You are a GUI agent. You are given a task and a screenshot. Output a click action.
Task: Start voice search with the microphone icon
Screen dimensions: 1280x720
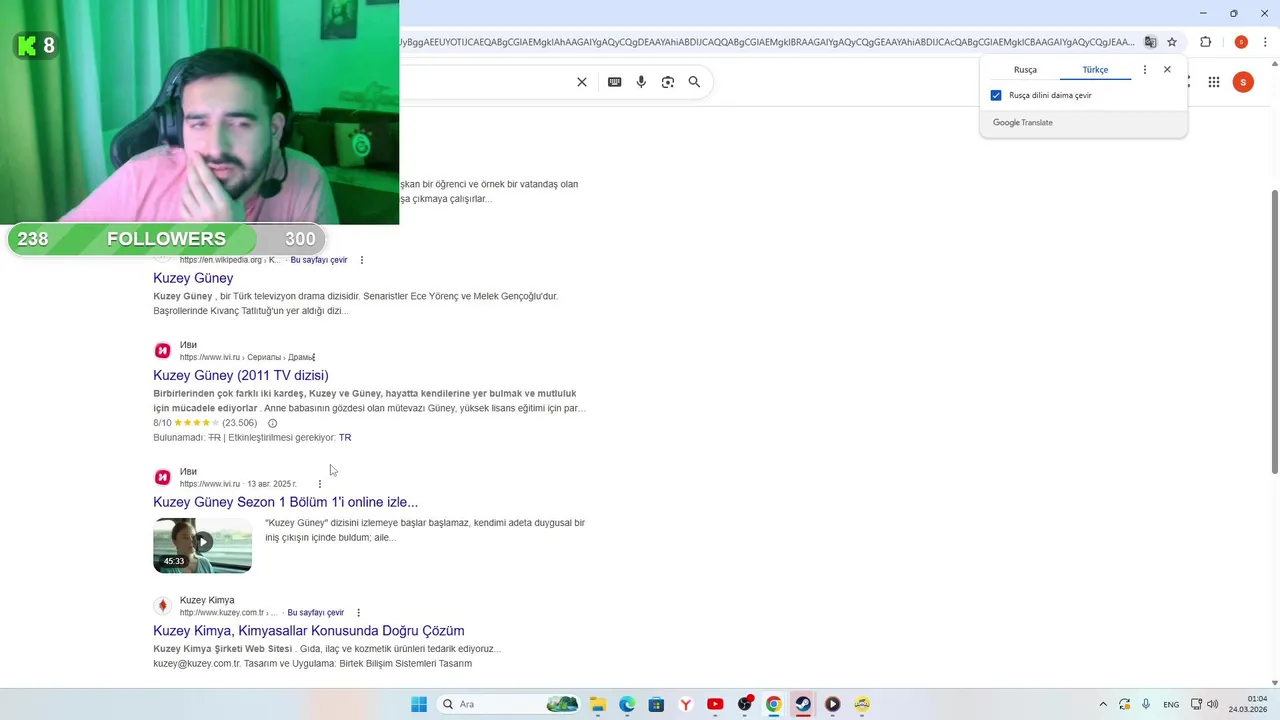click(x=641, y=82)
